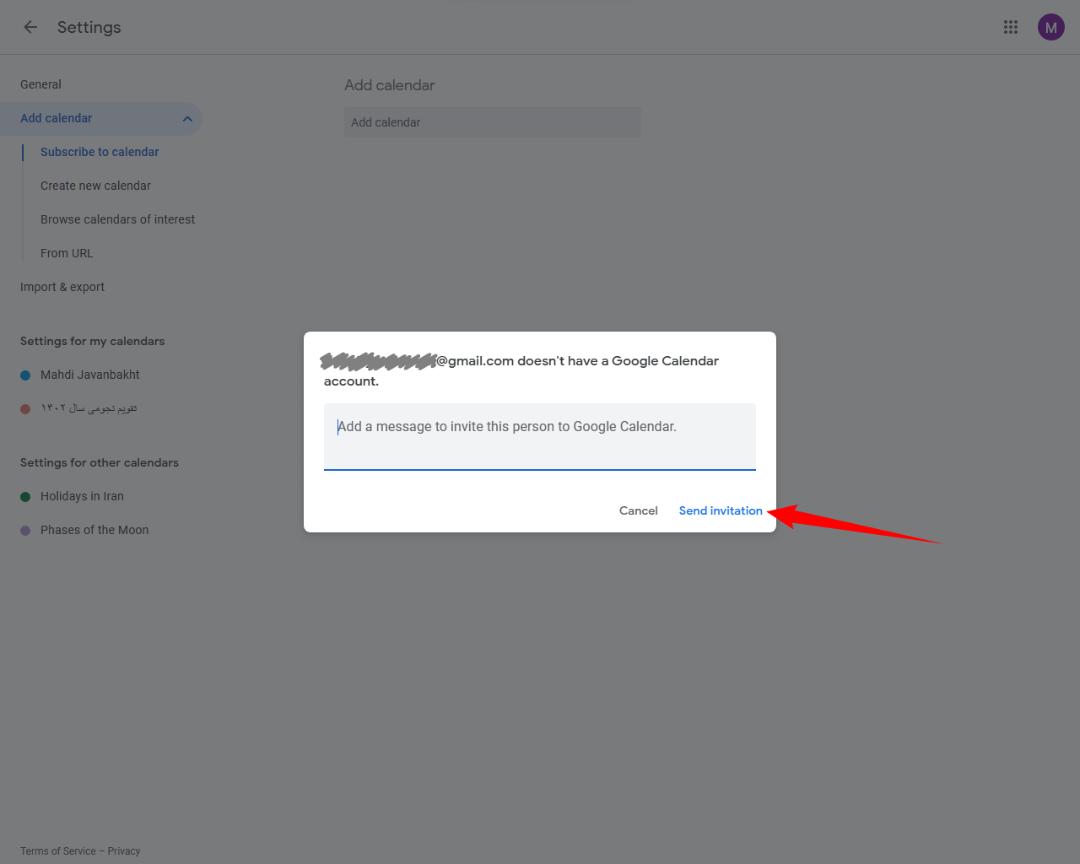Click the purple dot beside Phases of the Moon
1080x864 pixels.
click(25, 531)
